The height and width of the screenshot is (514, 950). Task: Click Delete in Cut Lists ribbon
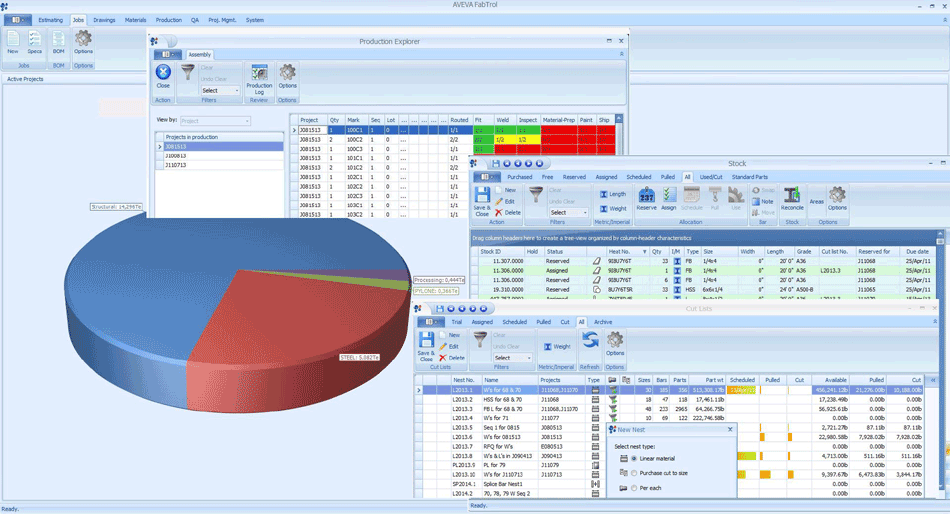[452, 358]
